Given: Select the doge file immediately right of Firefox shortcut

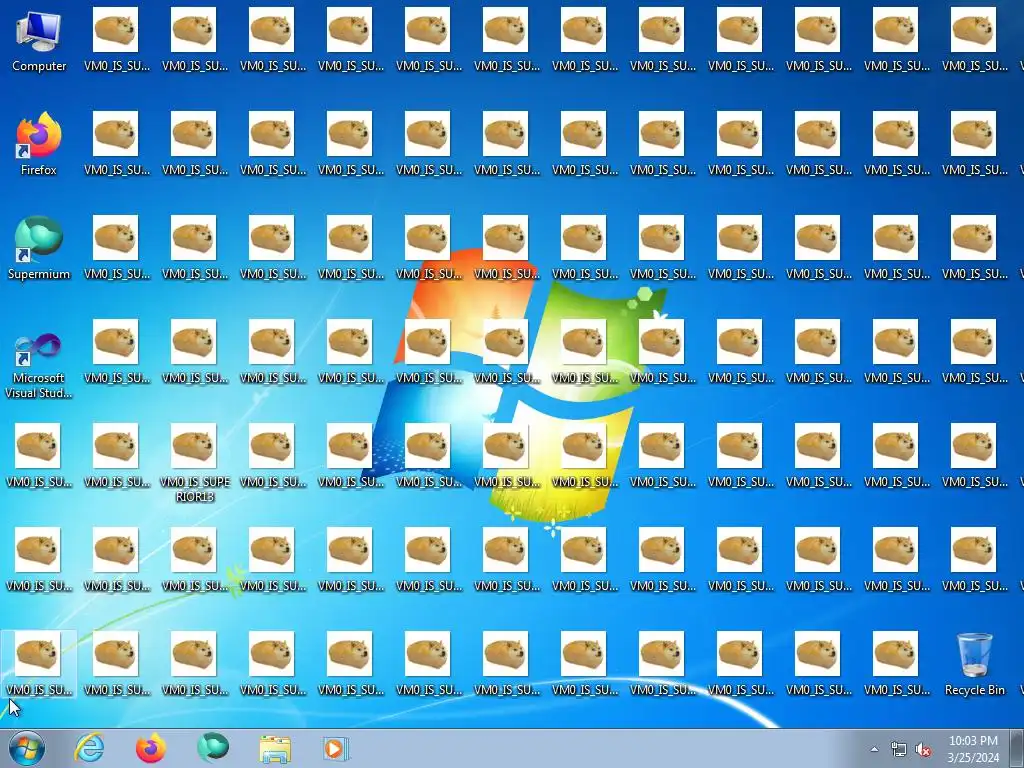Looking at the screenshot, I should point(116,144).
